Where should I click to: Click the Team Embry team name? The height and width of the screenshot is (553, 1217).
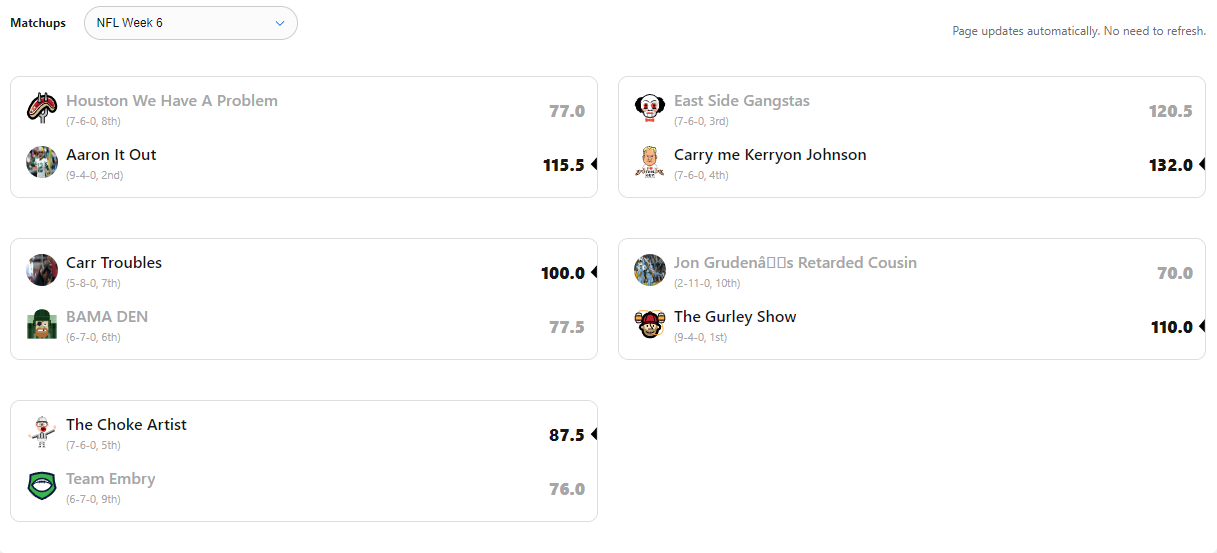(111, 479)
